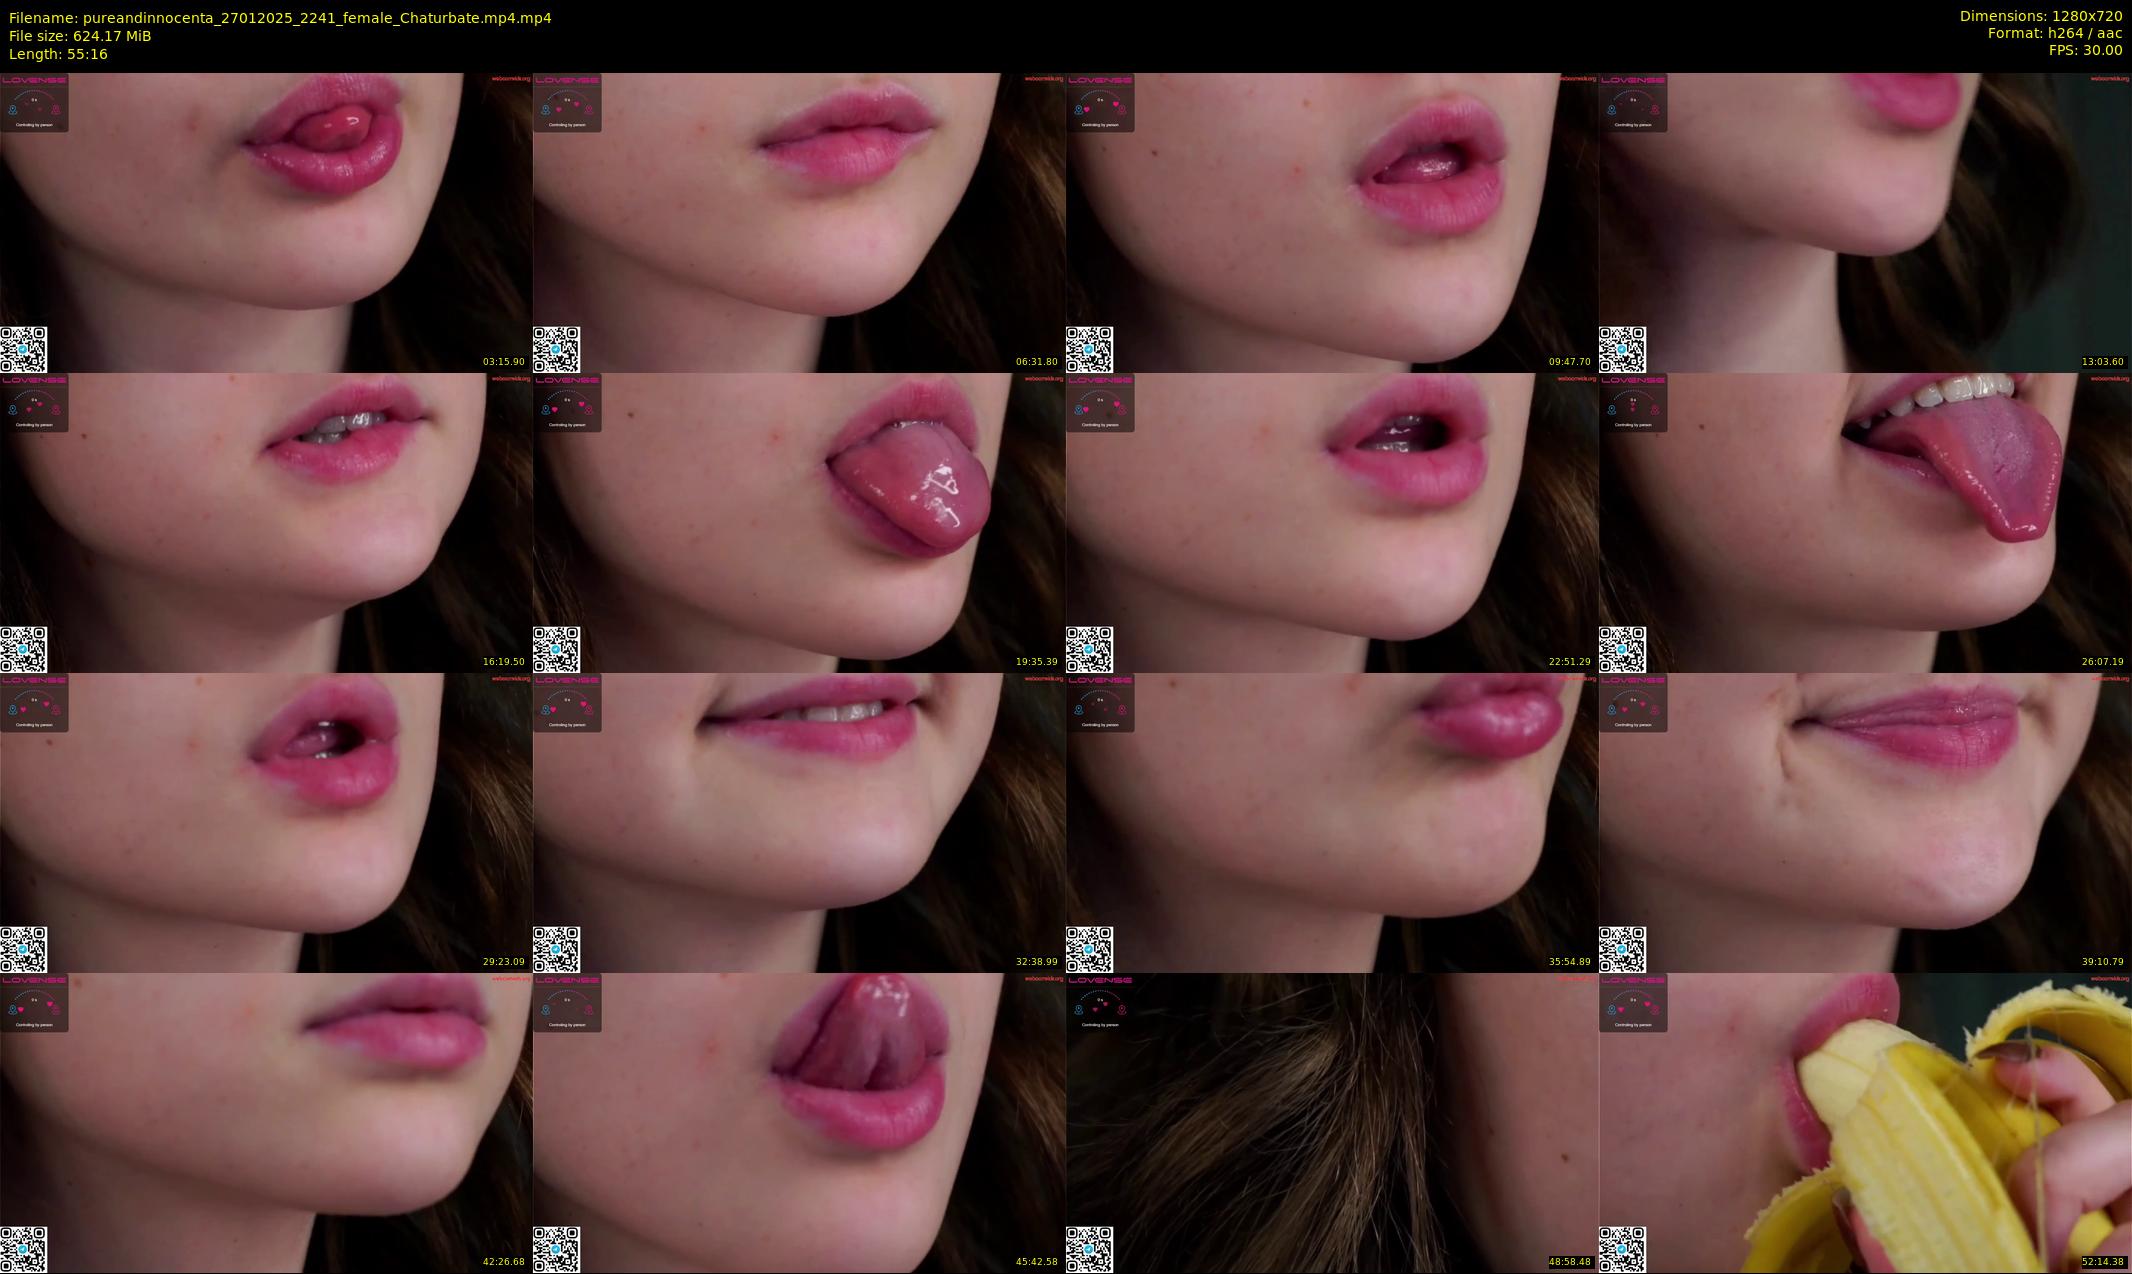Click the 29:23.09 timestamp label
The height and width of the screenshot is (1274, 2132).
click(503, 962)
